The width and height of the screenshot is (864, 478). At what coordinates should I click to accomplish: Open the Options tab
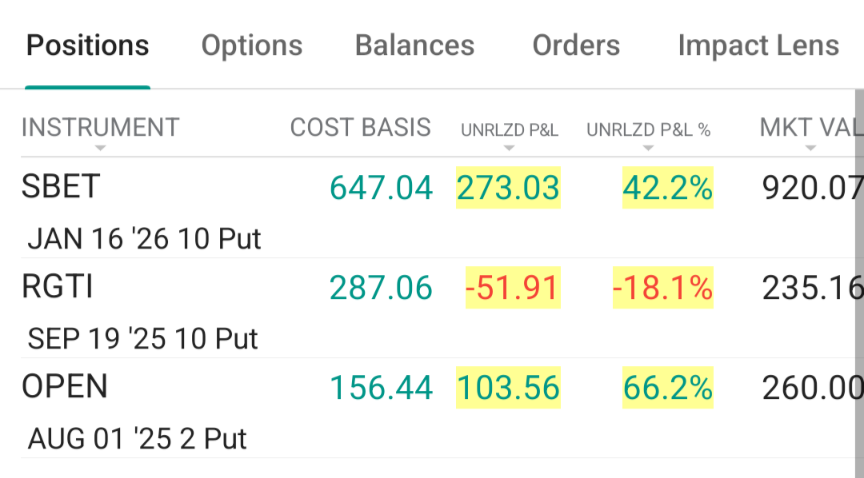point(252,46)
